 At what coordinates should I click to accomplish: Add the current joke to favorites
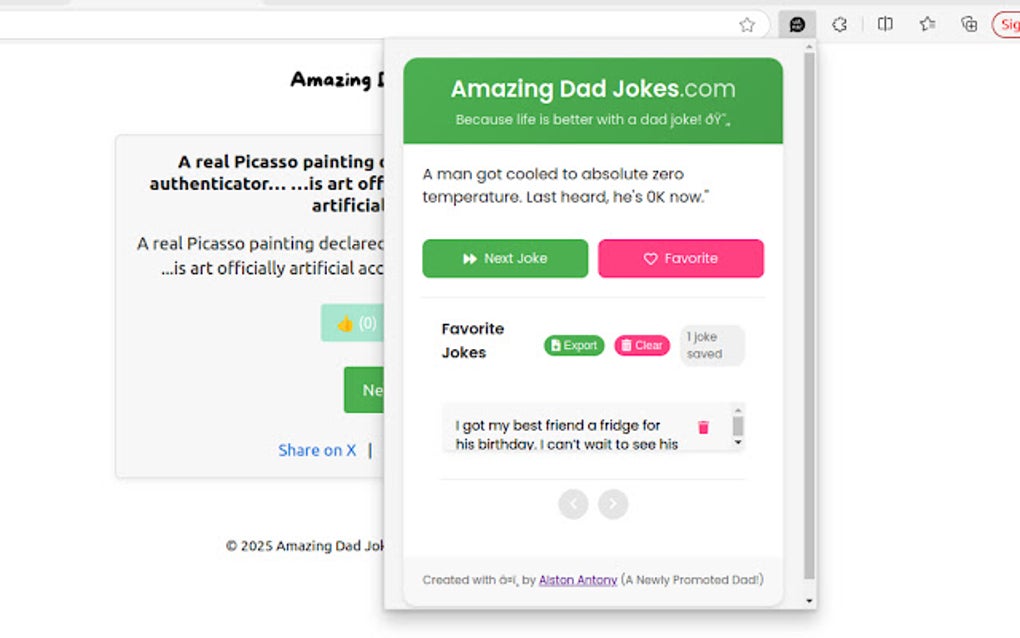pos(681,258)
